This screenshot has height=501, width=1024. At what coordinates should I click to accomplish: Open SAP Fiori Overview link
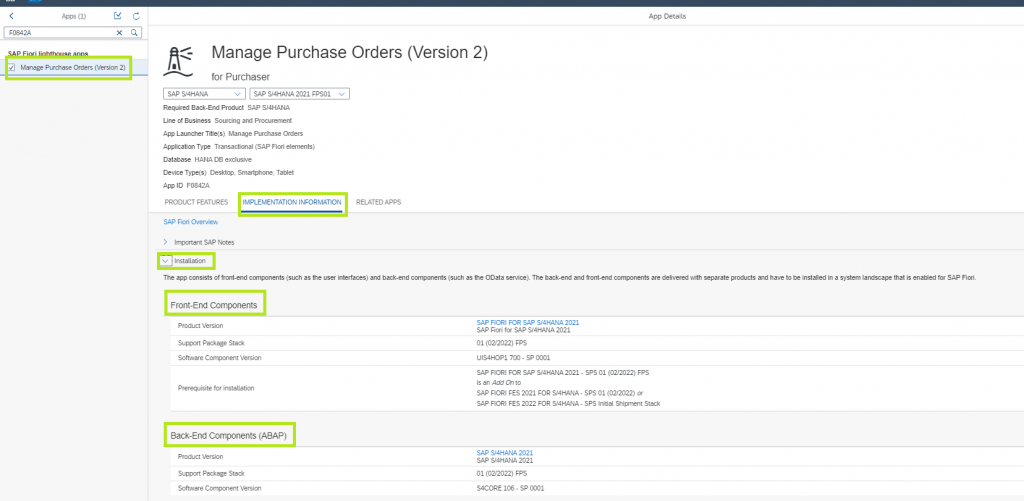[x=191, y=222]
